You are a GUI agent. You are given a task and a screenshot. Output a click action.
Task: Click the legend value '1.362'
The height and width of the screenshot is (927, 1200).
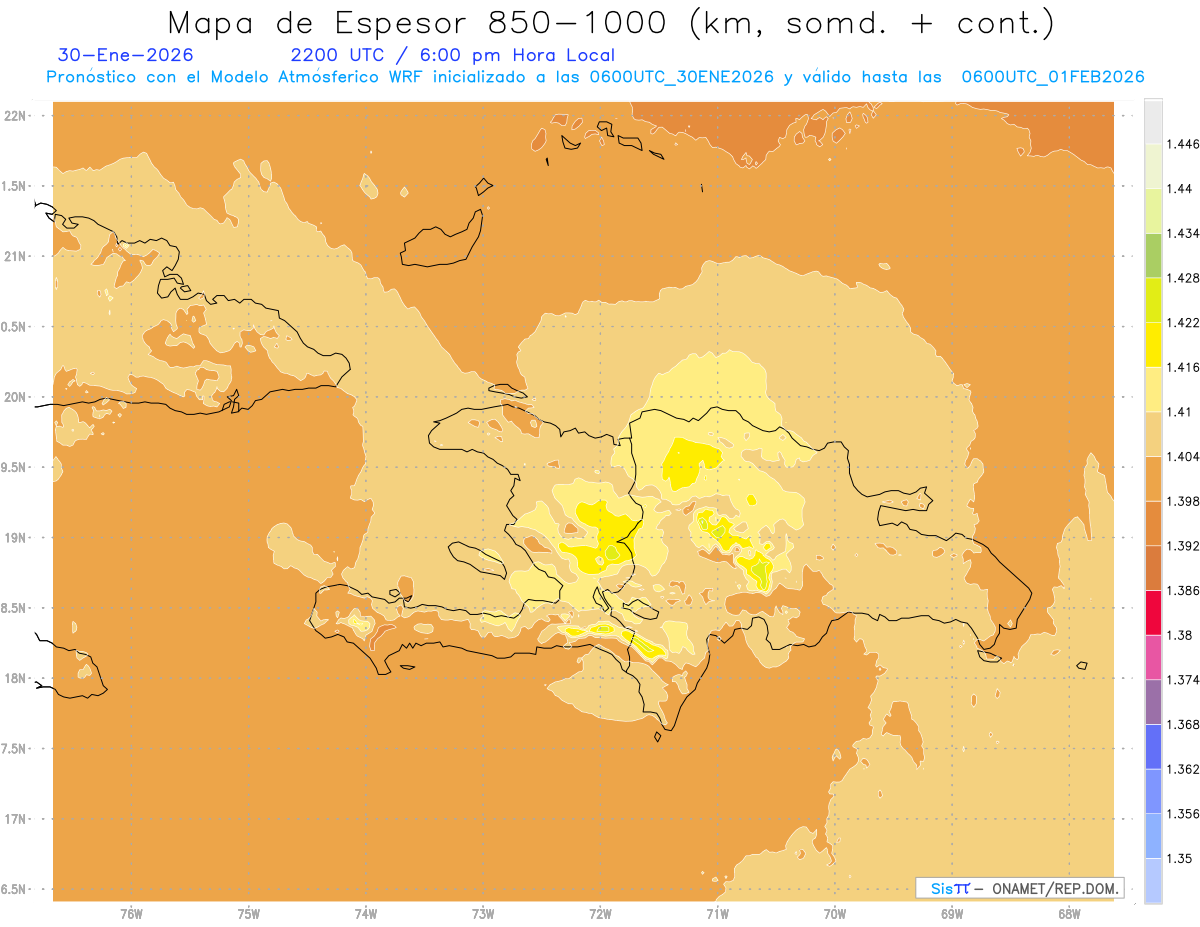[x=1183, y=769]
